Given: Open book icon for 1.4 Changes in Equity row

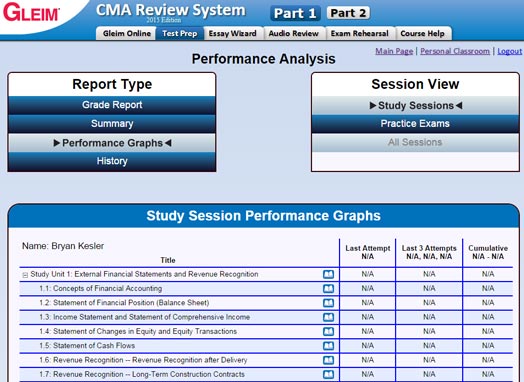Looking at the screenshot, I should point(328,332).
